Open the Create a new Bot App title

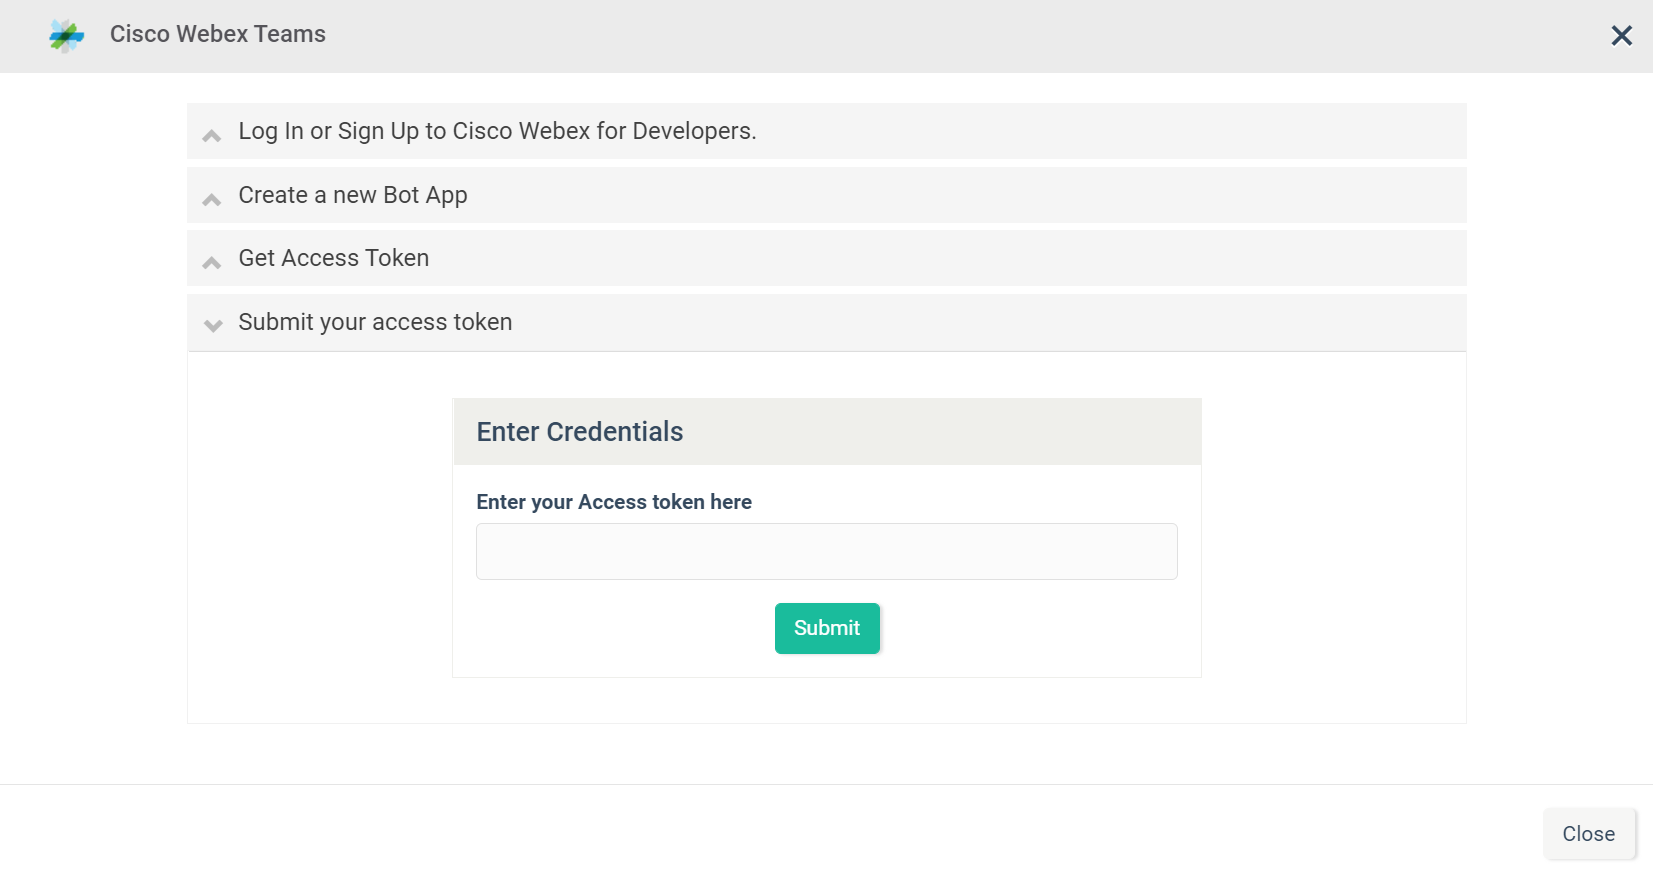353,195
